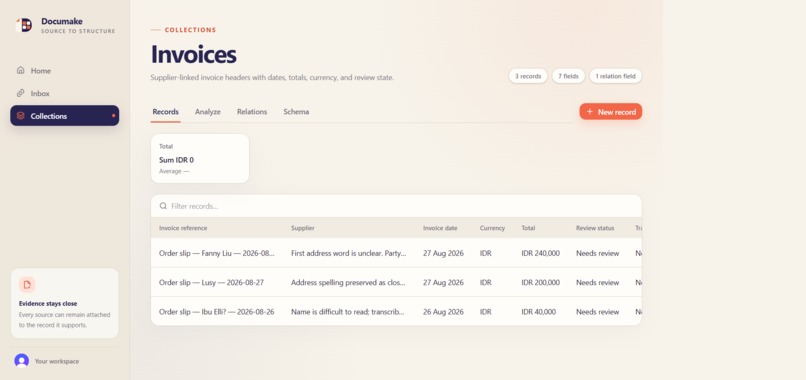
Task: Click supplier note 'First address word is unclear'
Action: 349,253
